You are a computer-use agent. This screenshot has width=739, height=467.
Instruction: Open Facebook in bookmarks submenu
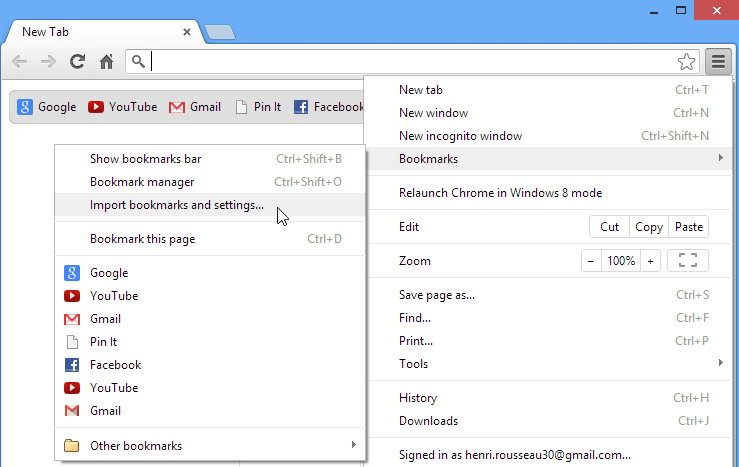coord(210,365)
